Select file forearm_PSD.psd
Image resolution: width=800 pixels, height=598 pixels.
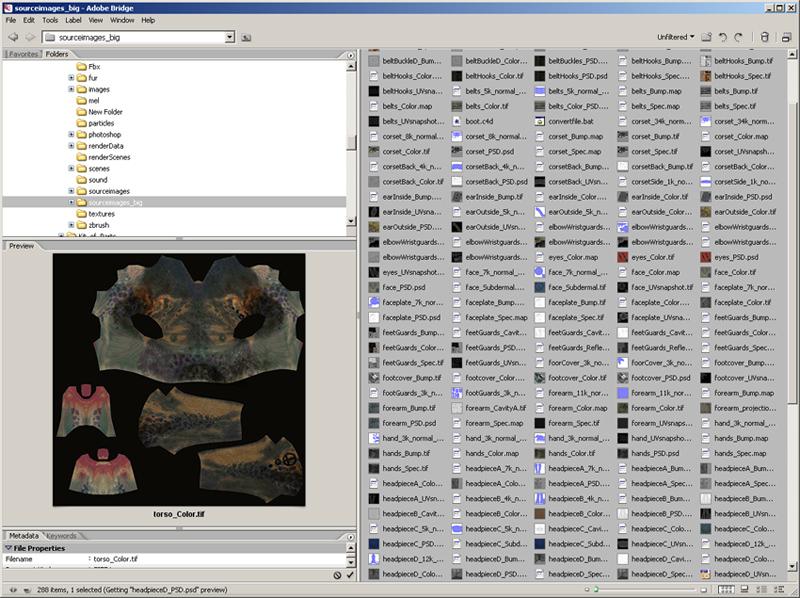point(409,423)
